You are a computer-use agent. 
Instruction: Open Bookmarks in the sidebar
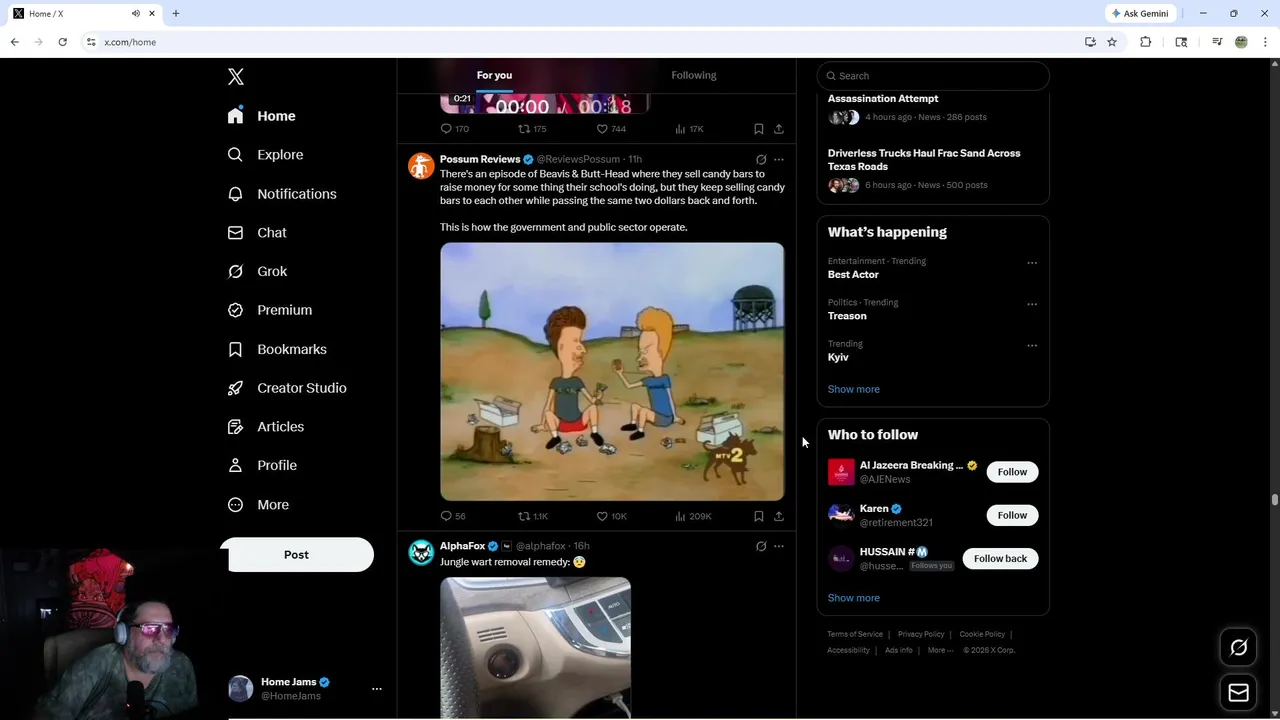[277, 349]
